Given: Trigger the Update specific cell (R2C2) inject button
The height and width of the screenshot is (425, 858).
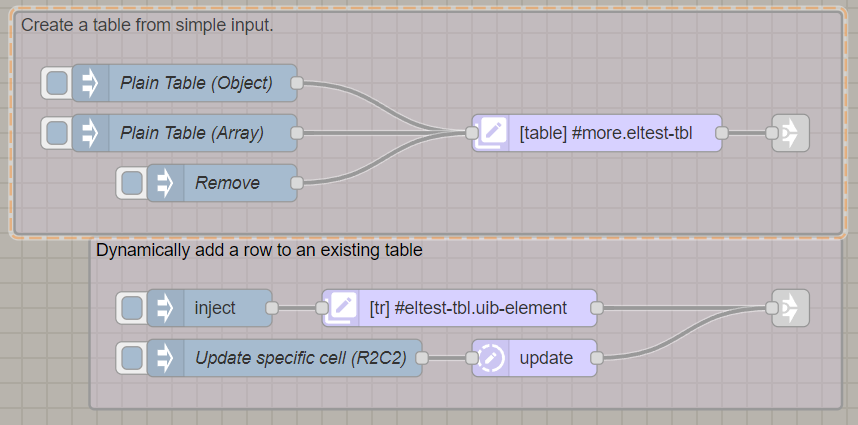Looking at the screenshot, I should coord(133,357).
